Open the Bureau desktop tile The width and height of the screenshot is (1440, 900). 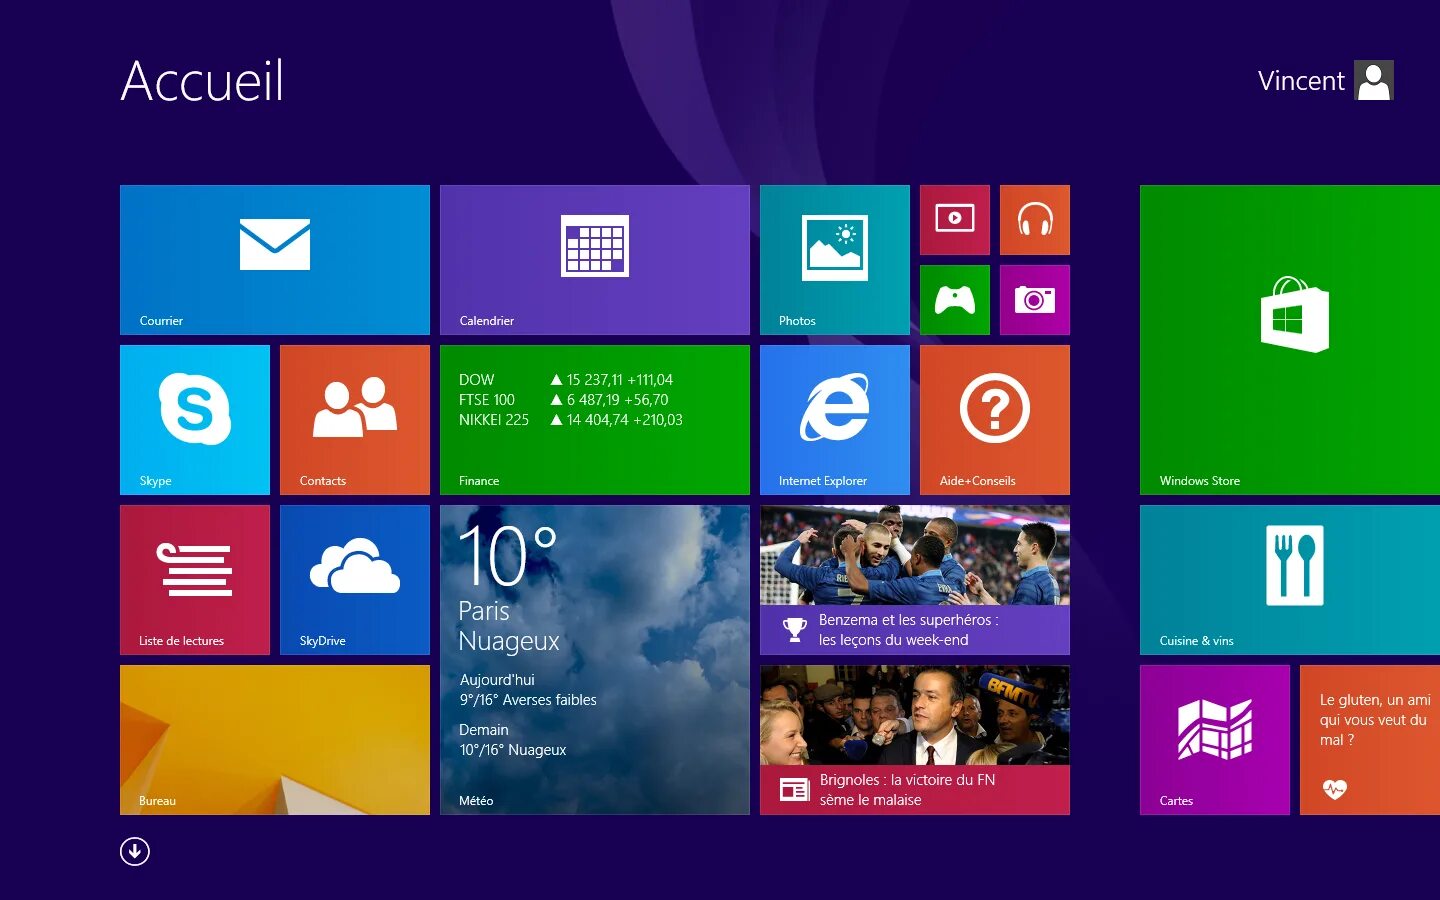click(x=275, y=740)
